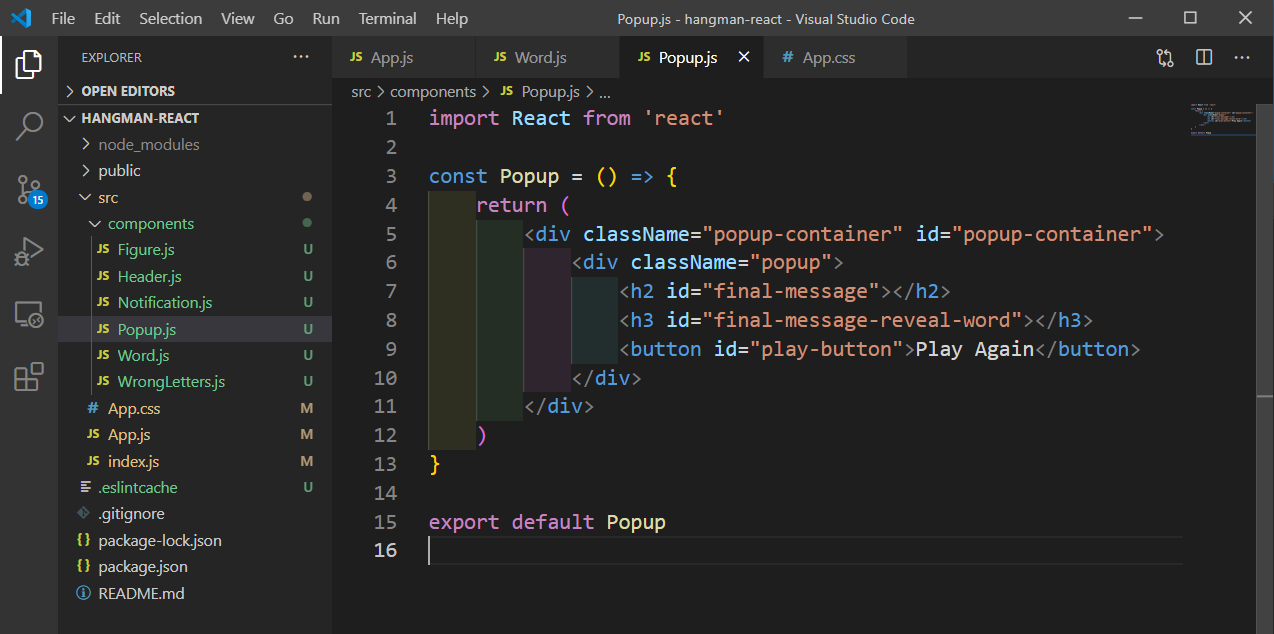The width and height of the screenshot is (1274, 634).
Task: Click the "final-message" id string
Action: pyautogui.click(x=790, y=291)
